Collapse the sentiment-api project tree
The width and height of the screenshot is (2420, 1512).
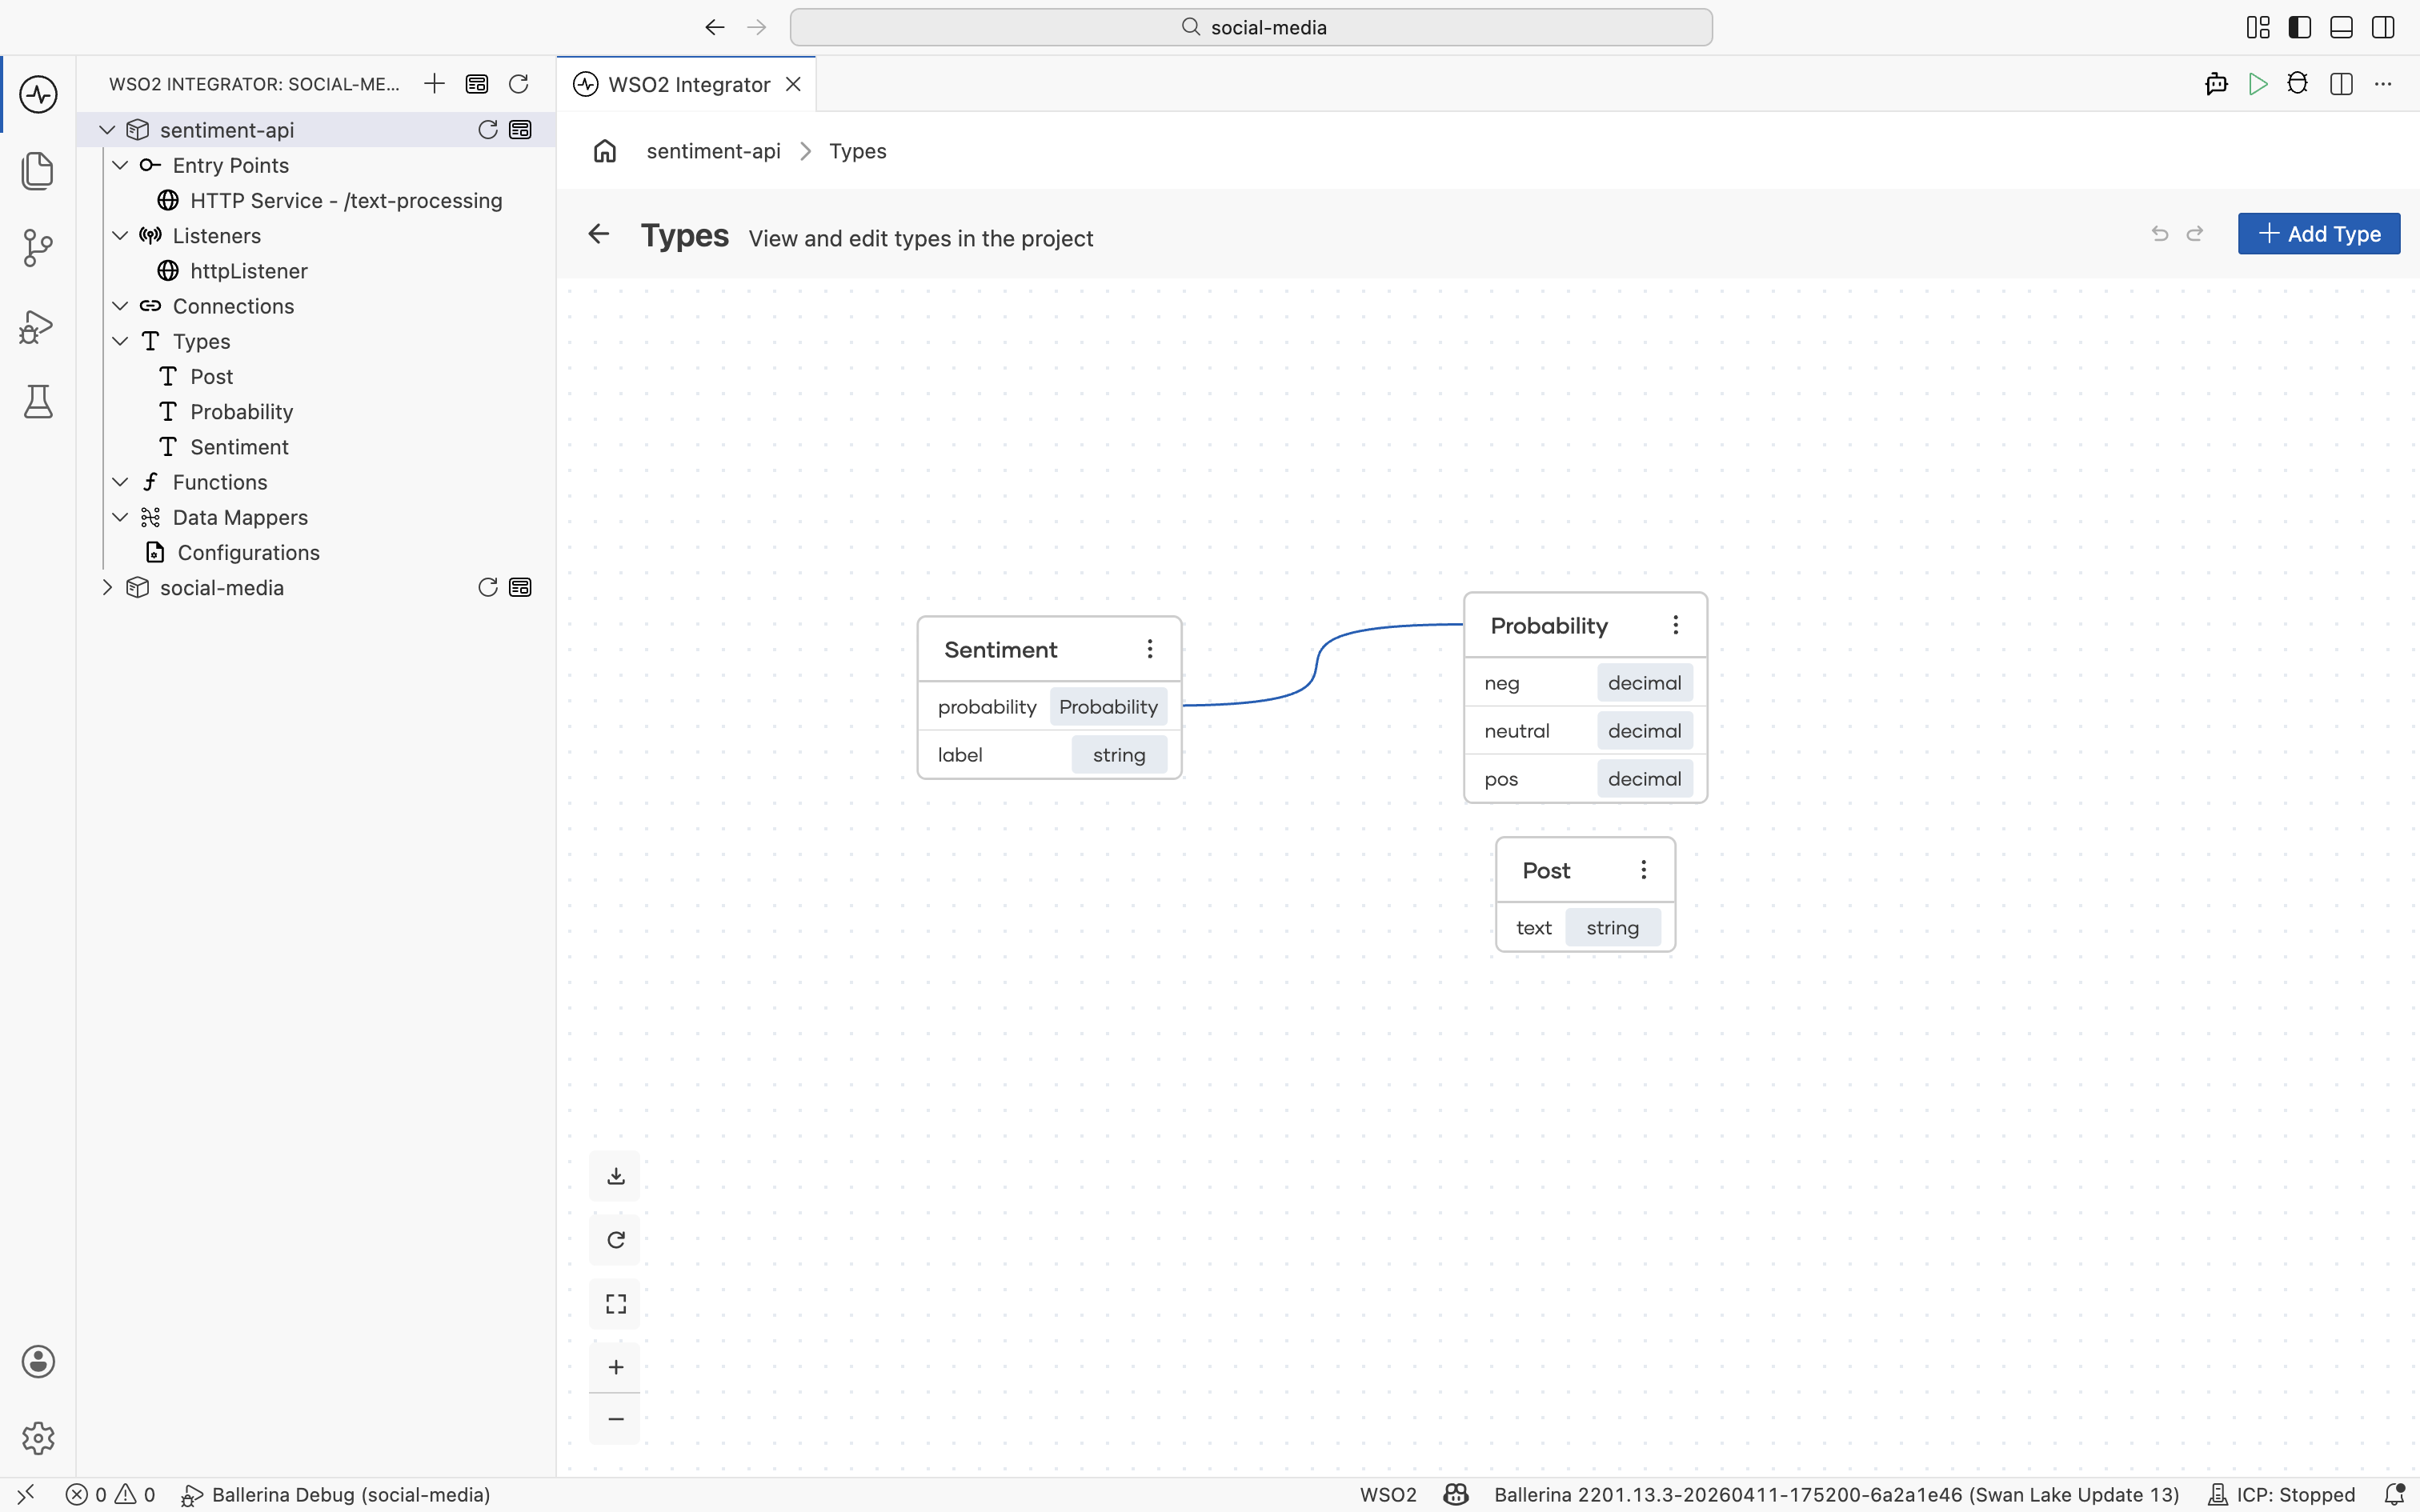[x=107, y=130]
